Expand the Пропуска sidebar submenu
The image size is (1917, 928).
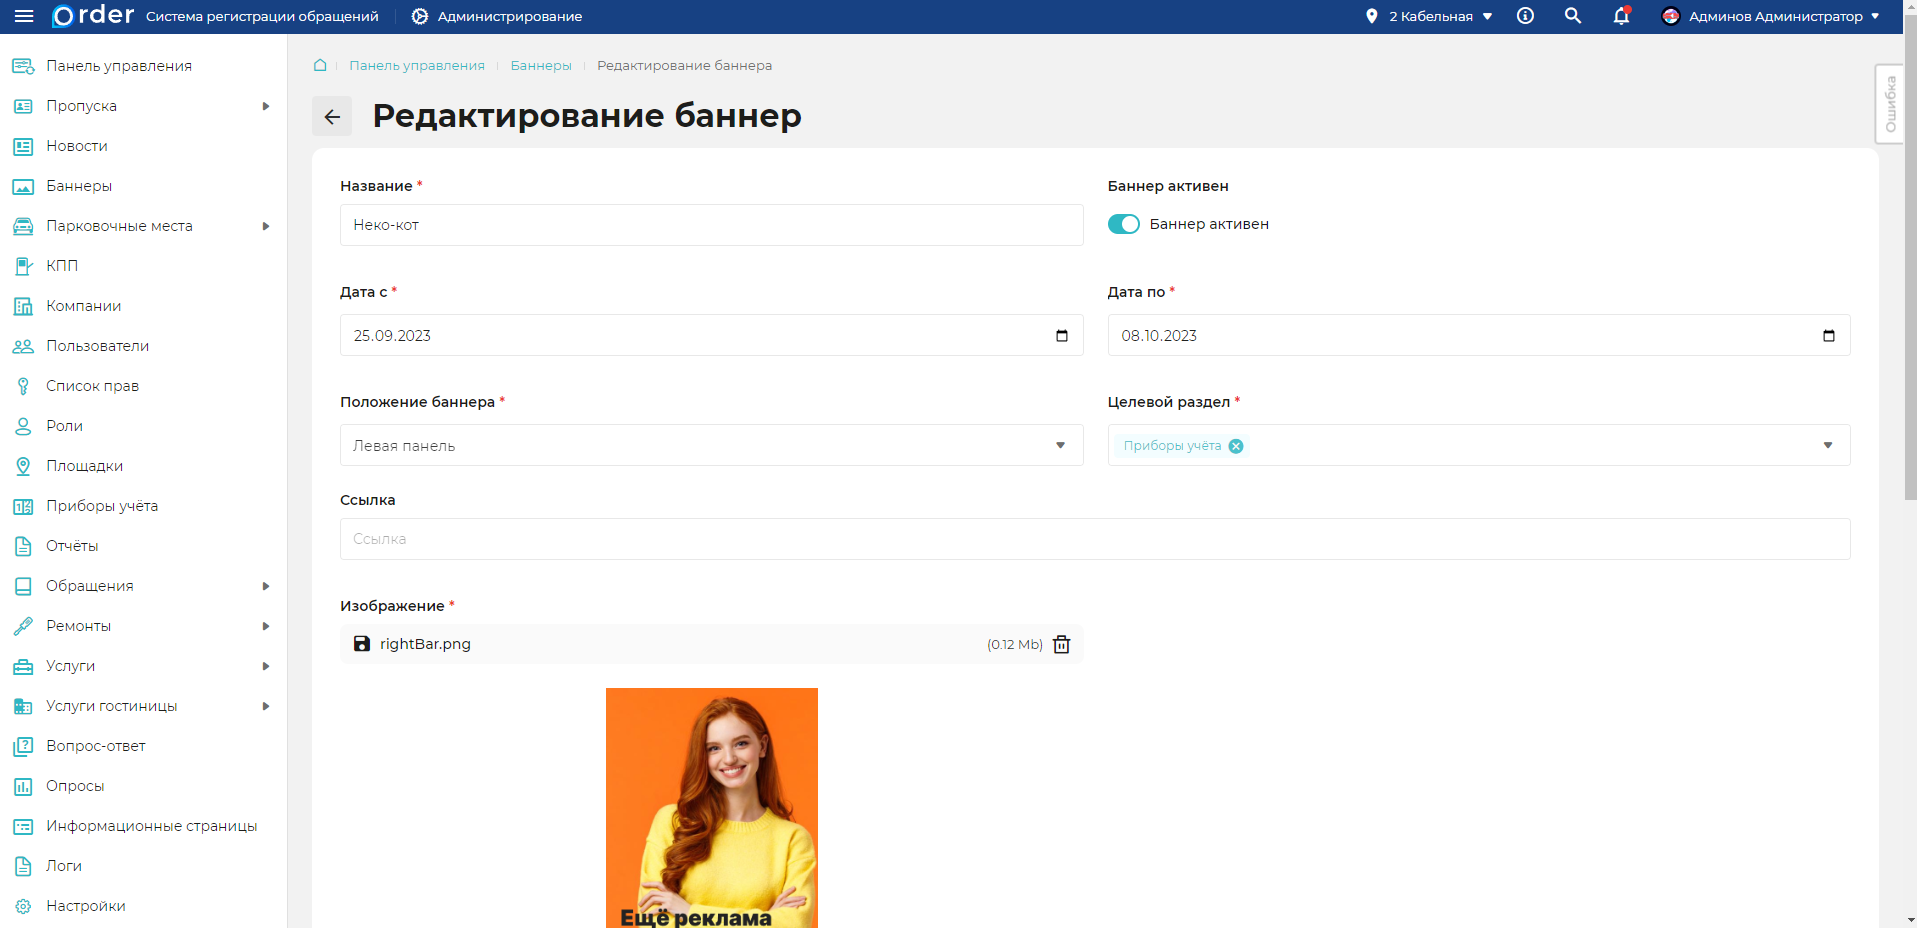pyautogui.click(x=265, y=106)
